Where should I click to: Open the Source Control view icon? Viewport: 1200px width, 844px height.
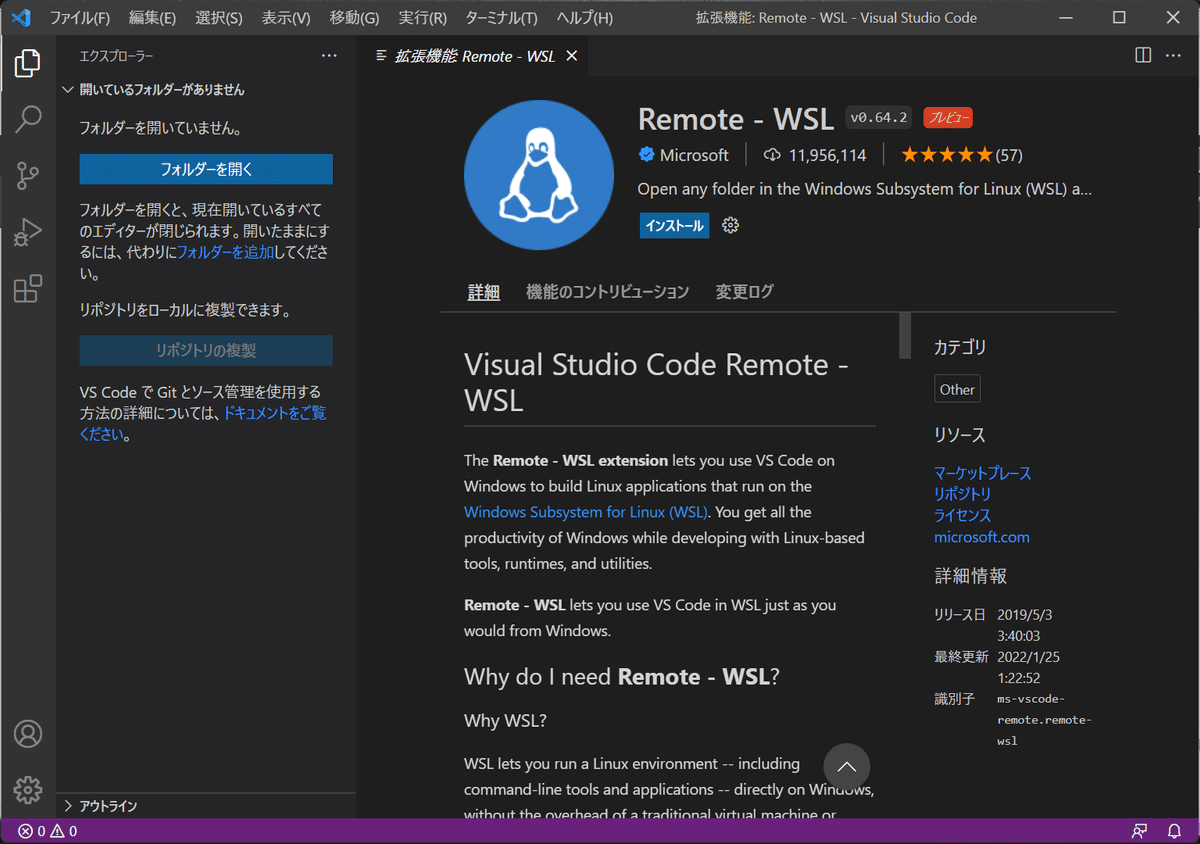[x=28, y=176]
